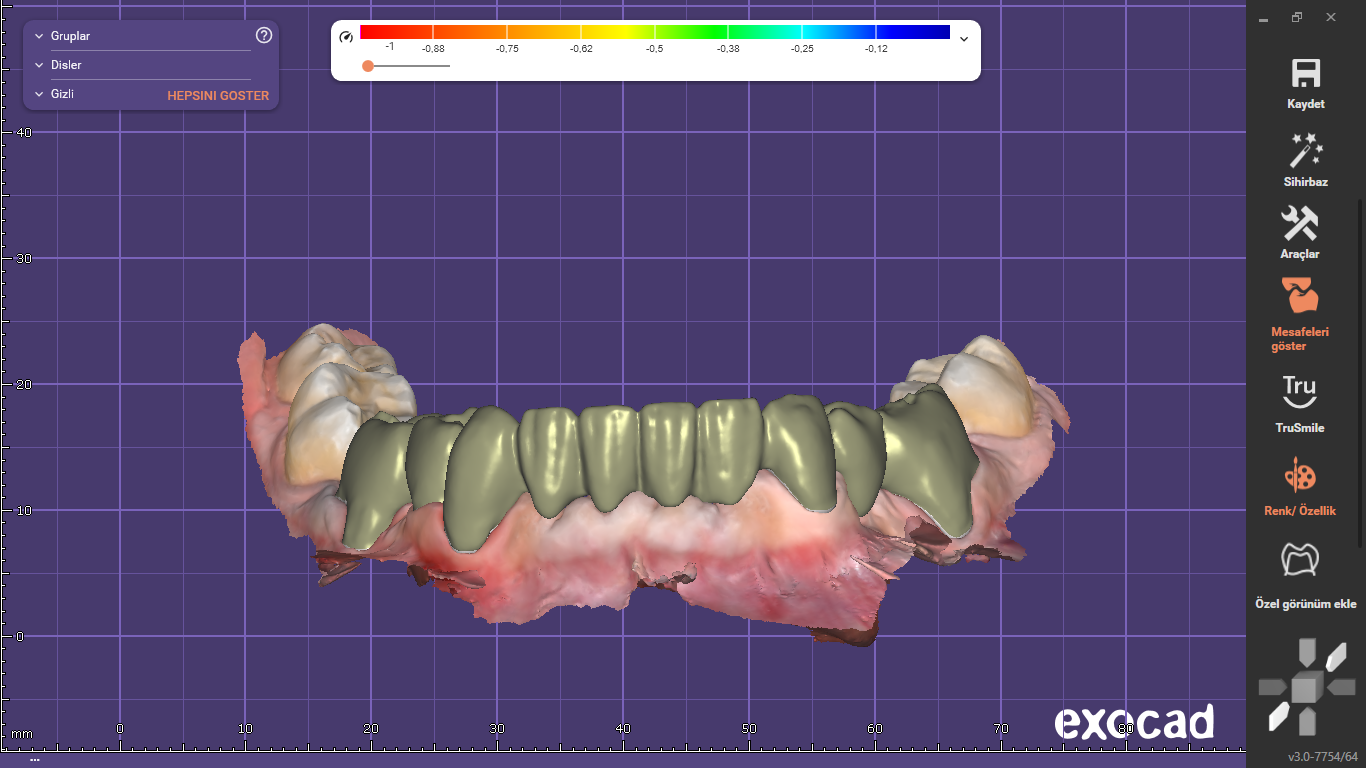Open the Araçlar tools menu
The image size is (1366, 768).
click(1300, 224)
